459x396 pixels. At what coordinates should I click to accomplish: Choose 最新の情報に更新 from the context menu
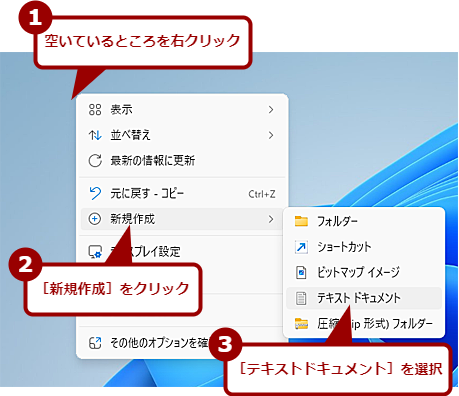click(182, 161)
